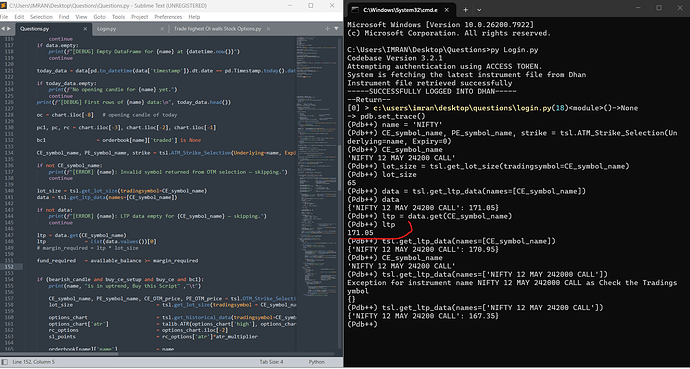Go to previous tab with left arrow
This screenshot has height=369, width=690.
tap(3, 29)
